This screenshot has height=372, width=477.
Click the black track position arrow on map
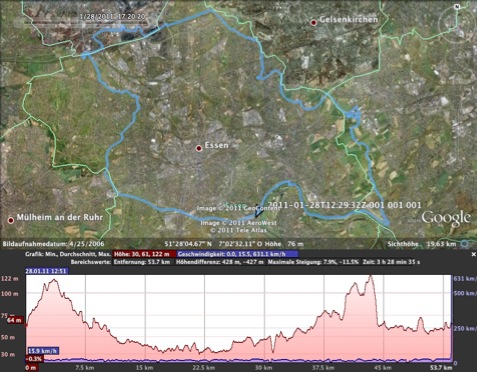[x=256, y=212]
